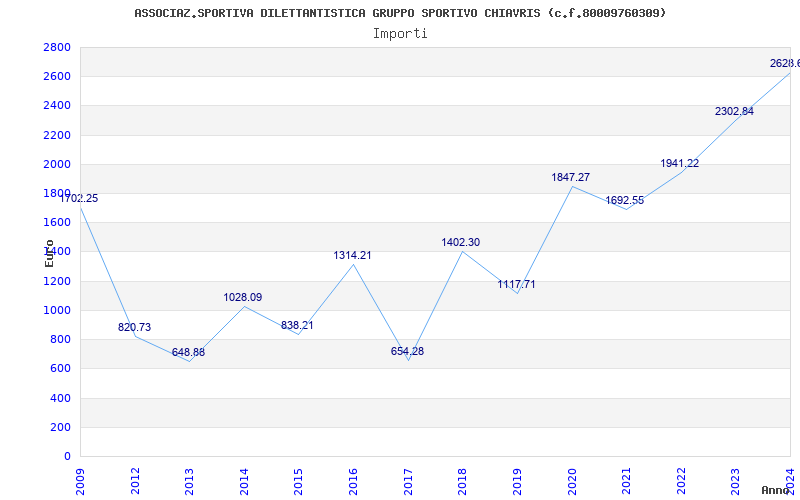Click the y-axis value 2800

(57, 47)
